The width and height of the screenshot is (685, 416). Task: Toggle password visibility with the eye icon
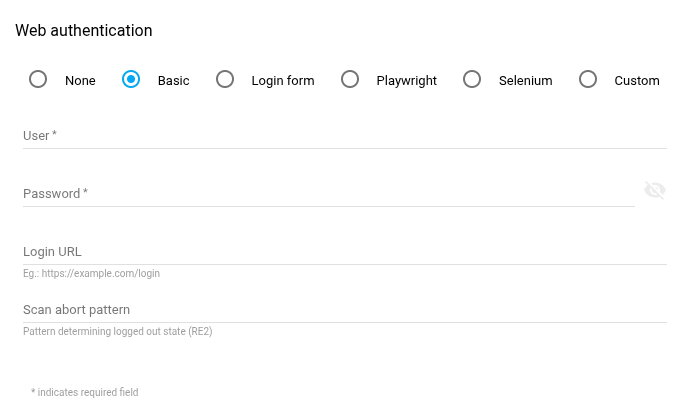pos(655,190)
